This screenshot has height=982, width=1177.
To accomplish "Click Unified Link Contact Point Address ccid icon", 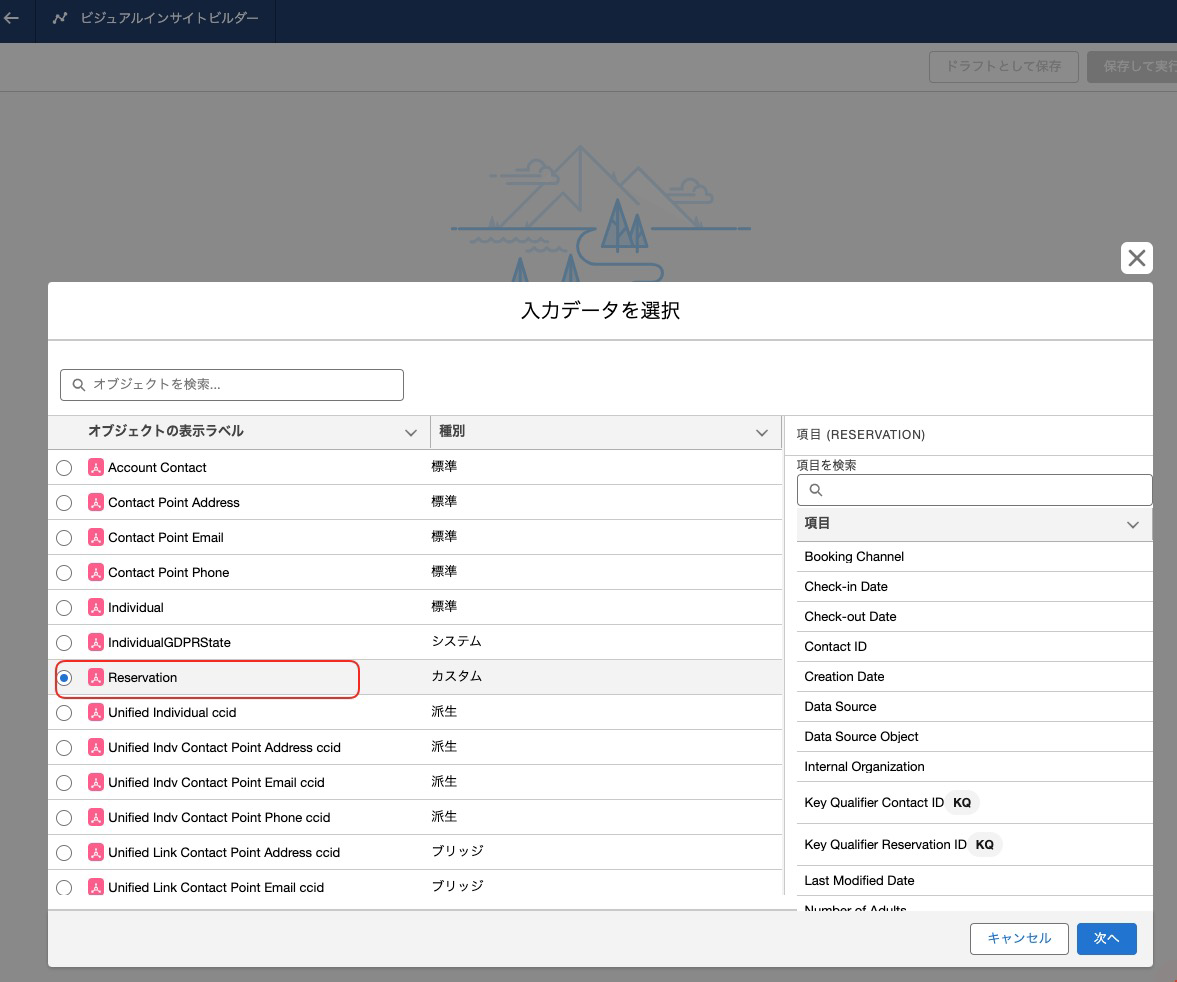I will 95,853.
